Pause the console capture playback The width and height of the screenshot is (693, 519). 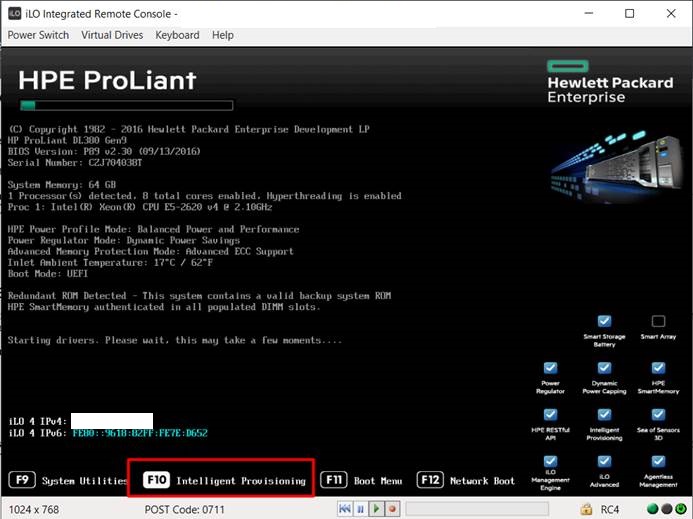click(361, 509)
